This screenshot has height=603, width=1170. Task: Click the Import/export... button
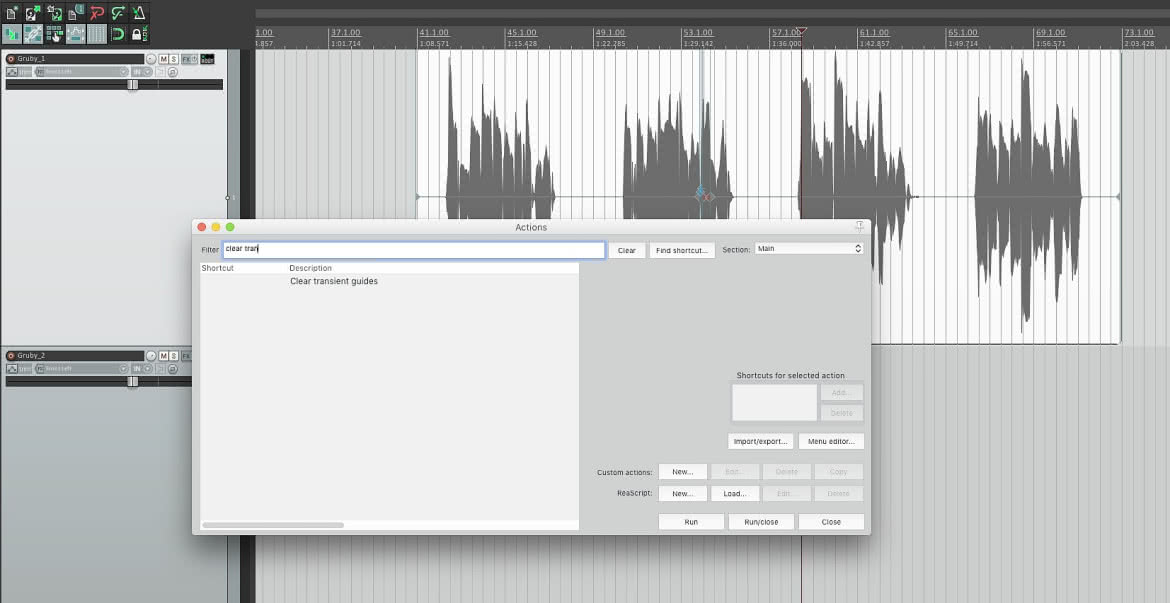(760, 441)
